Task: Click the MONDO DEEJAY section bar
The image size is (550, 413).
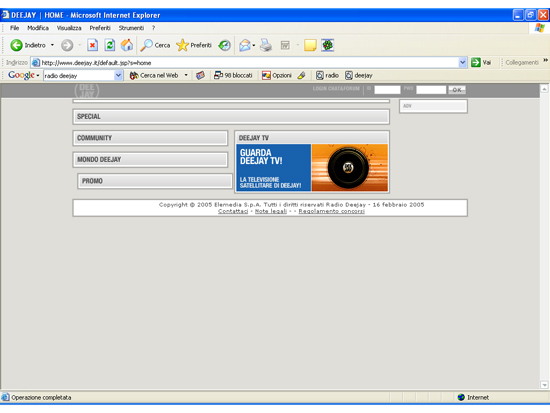Action: 150,159
